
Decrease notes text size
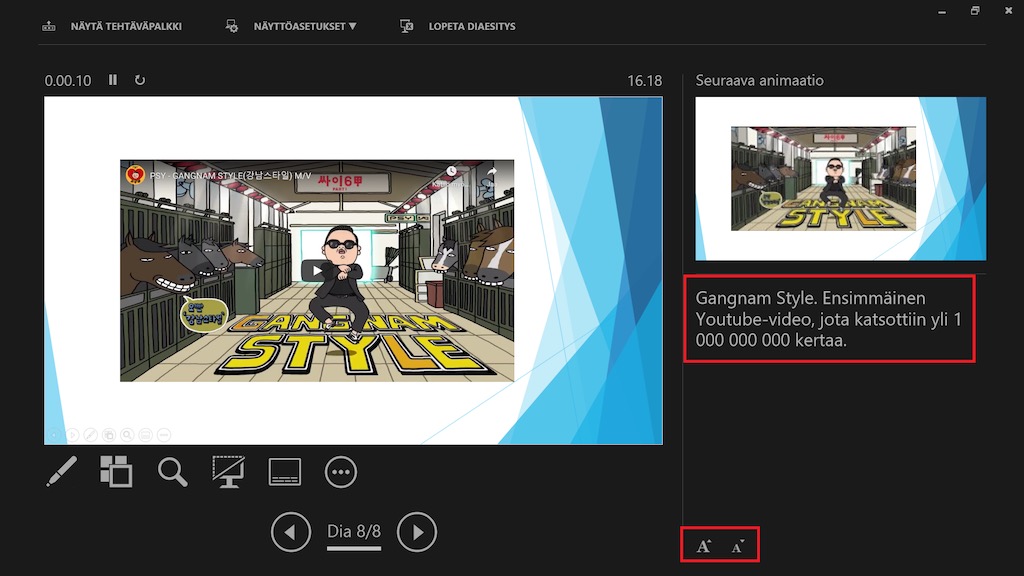[738, 546]
